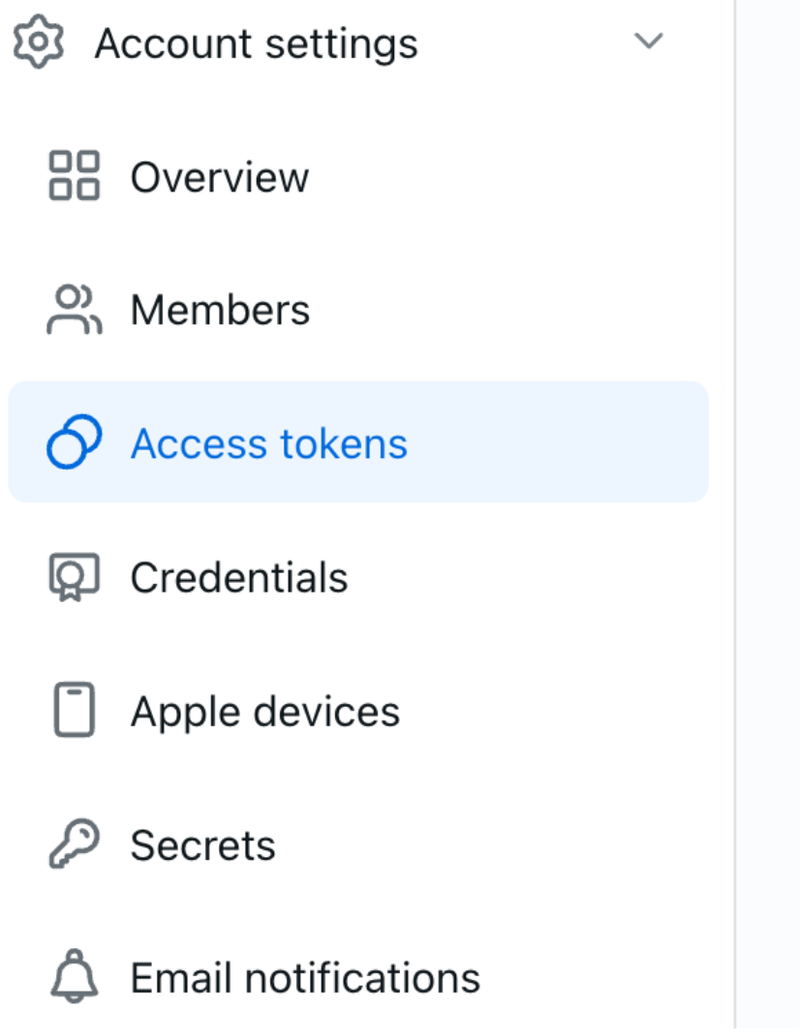Navigate to Access tokens
This screenshot has width=800, height=1034.
(x=269, y=442)
